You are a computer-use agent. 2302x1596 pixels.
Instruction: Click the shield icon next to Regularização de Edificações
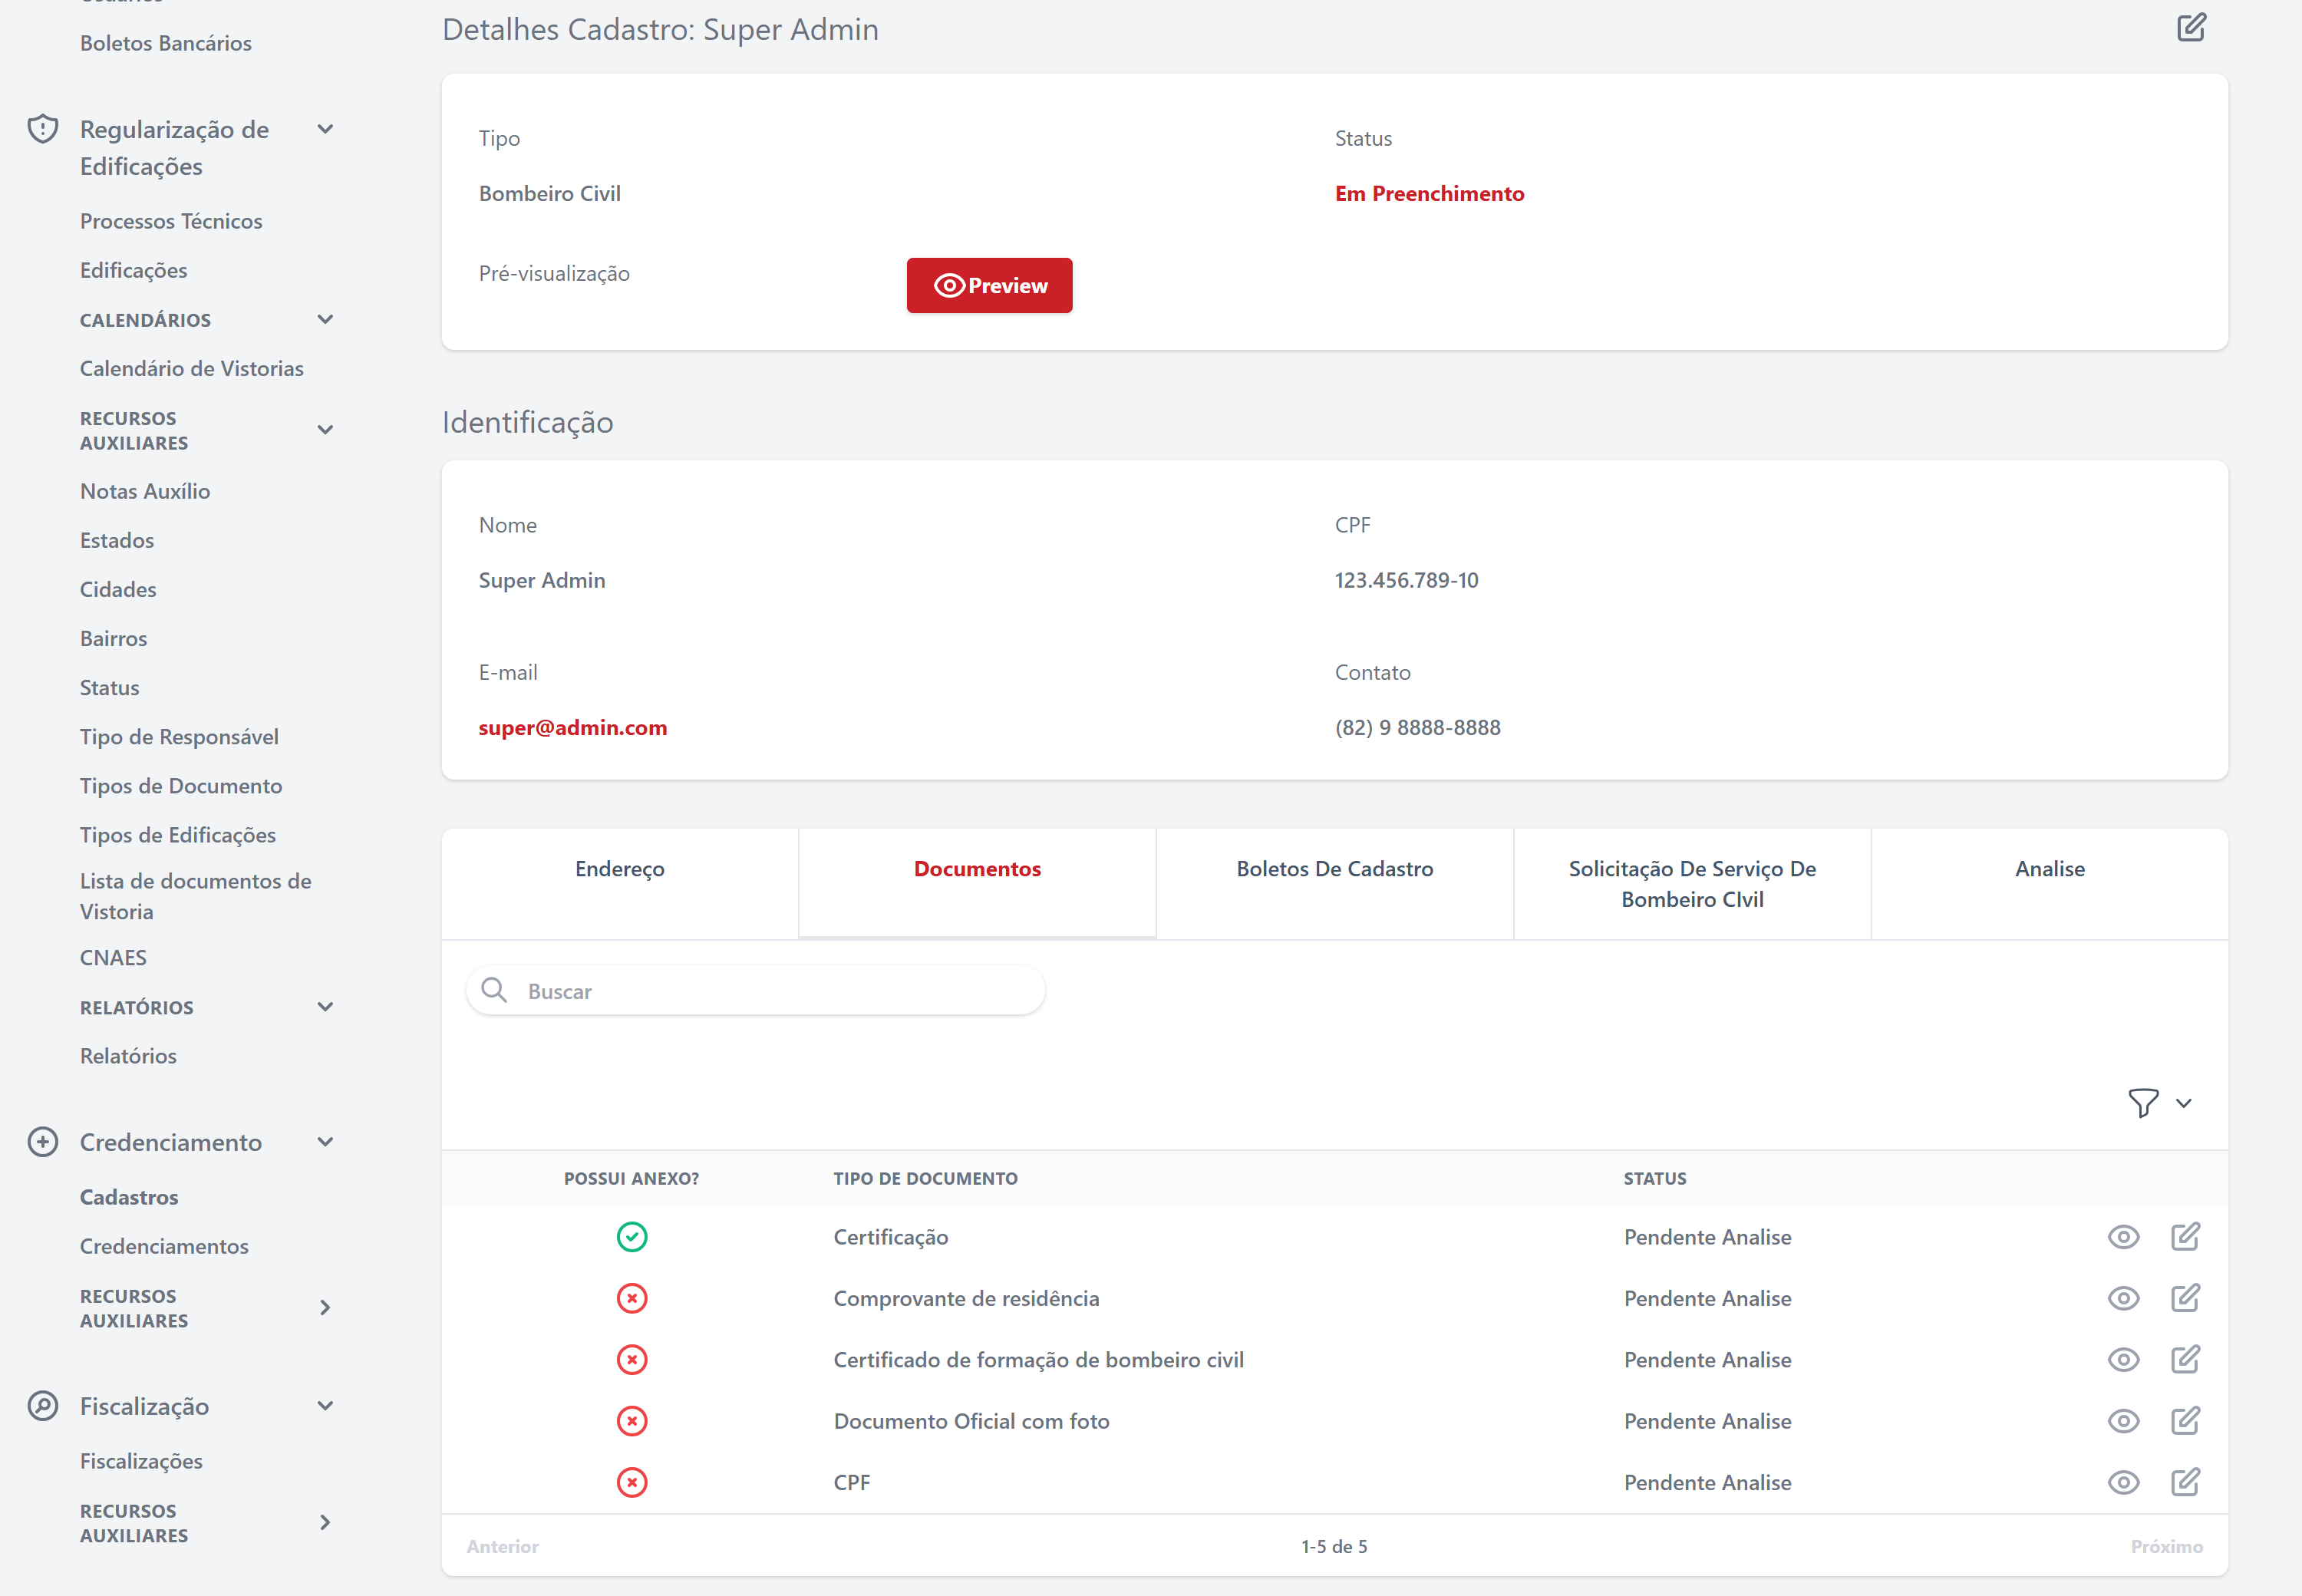click(x=42, y=129)
